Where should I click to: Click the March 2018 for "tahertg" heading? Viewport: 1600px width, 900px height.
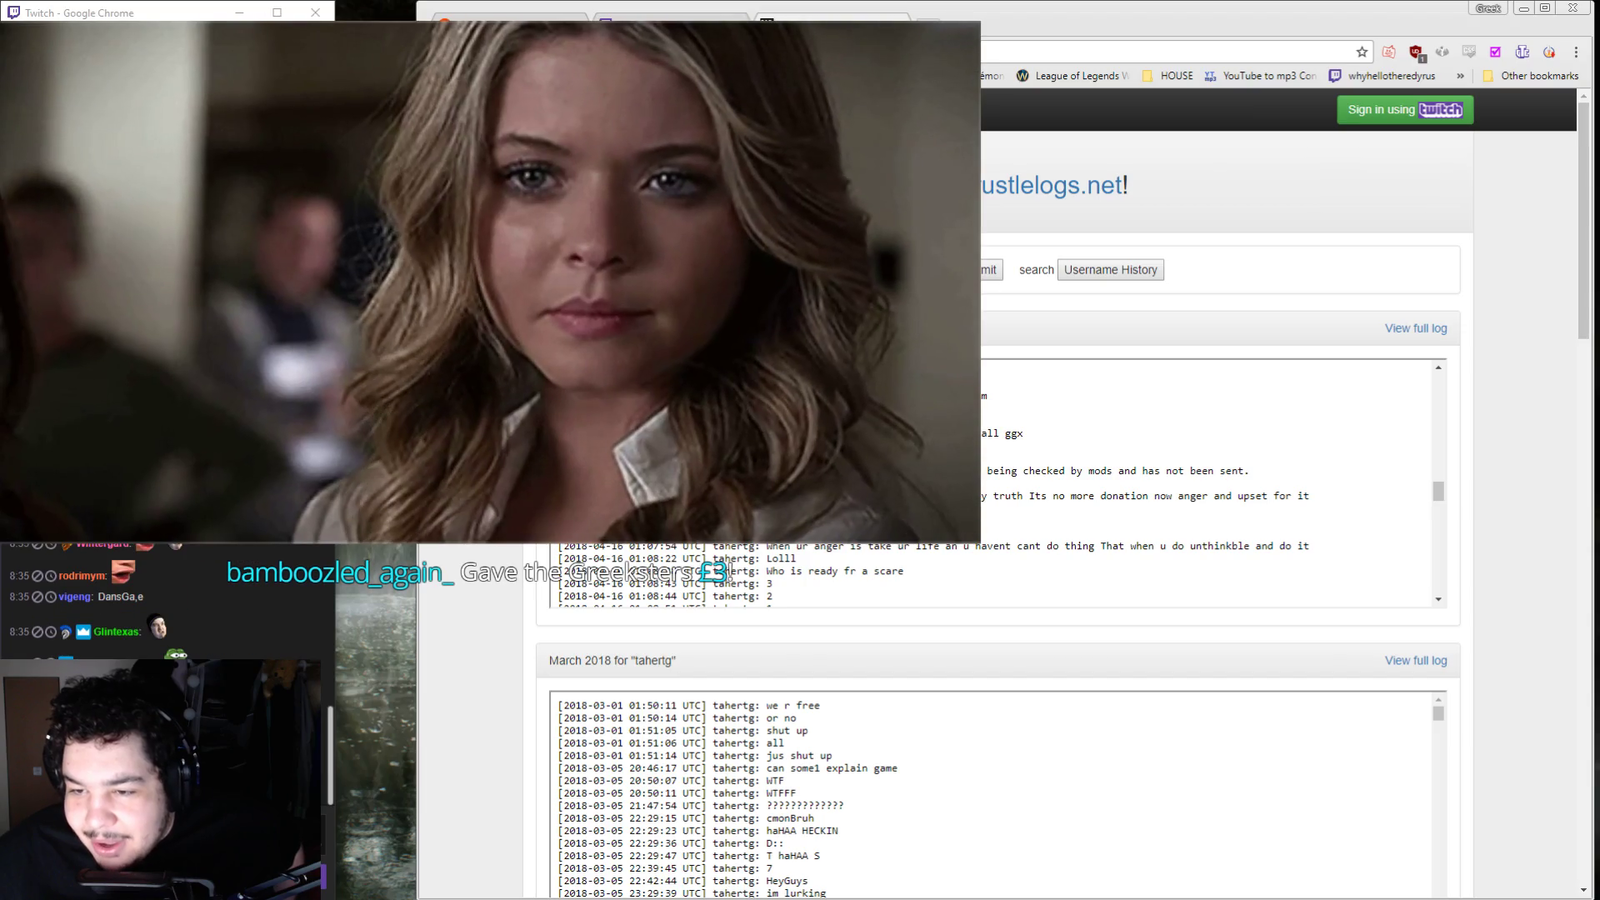coord(612,661)
